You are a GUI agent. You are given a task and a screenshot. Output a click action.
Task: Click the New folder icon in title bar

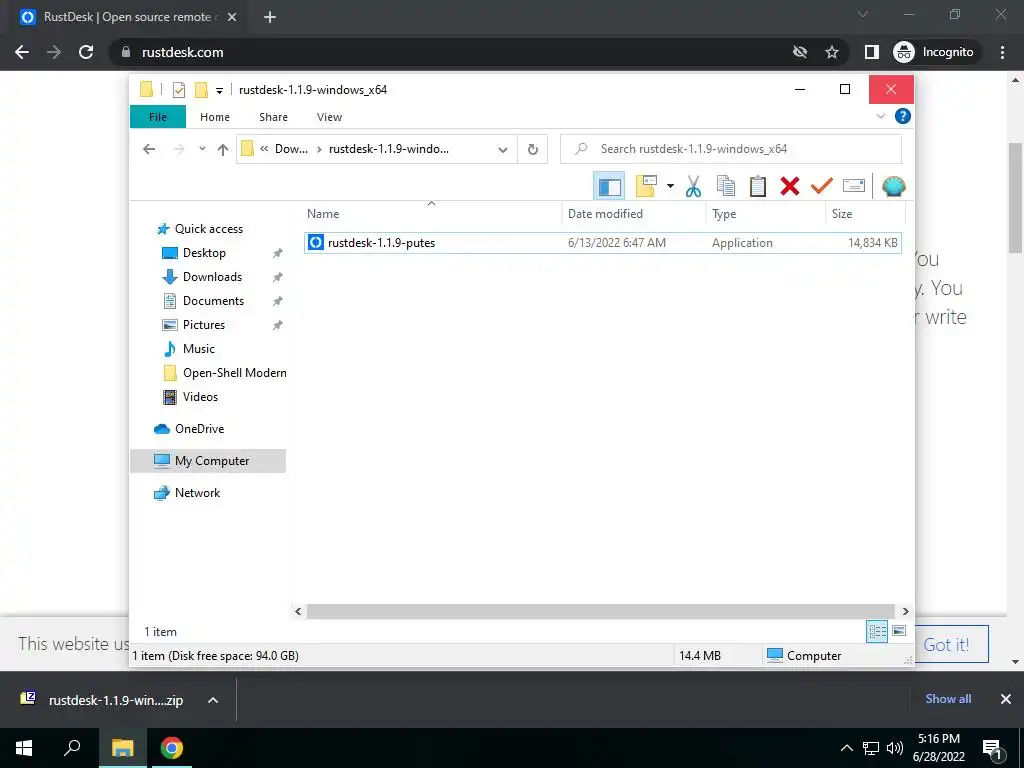coord(202,89)
